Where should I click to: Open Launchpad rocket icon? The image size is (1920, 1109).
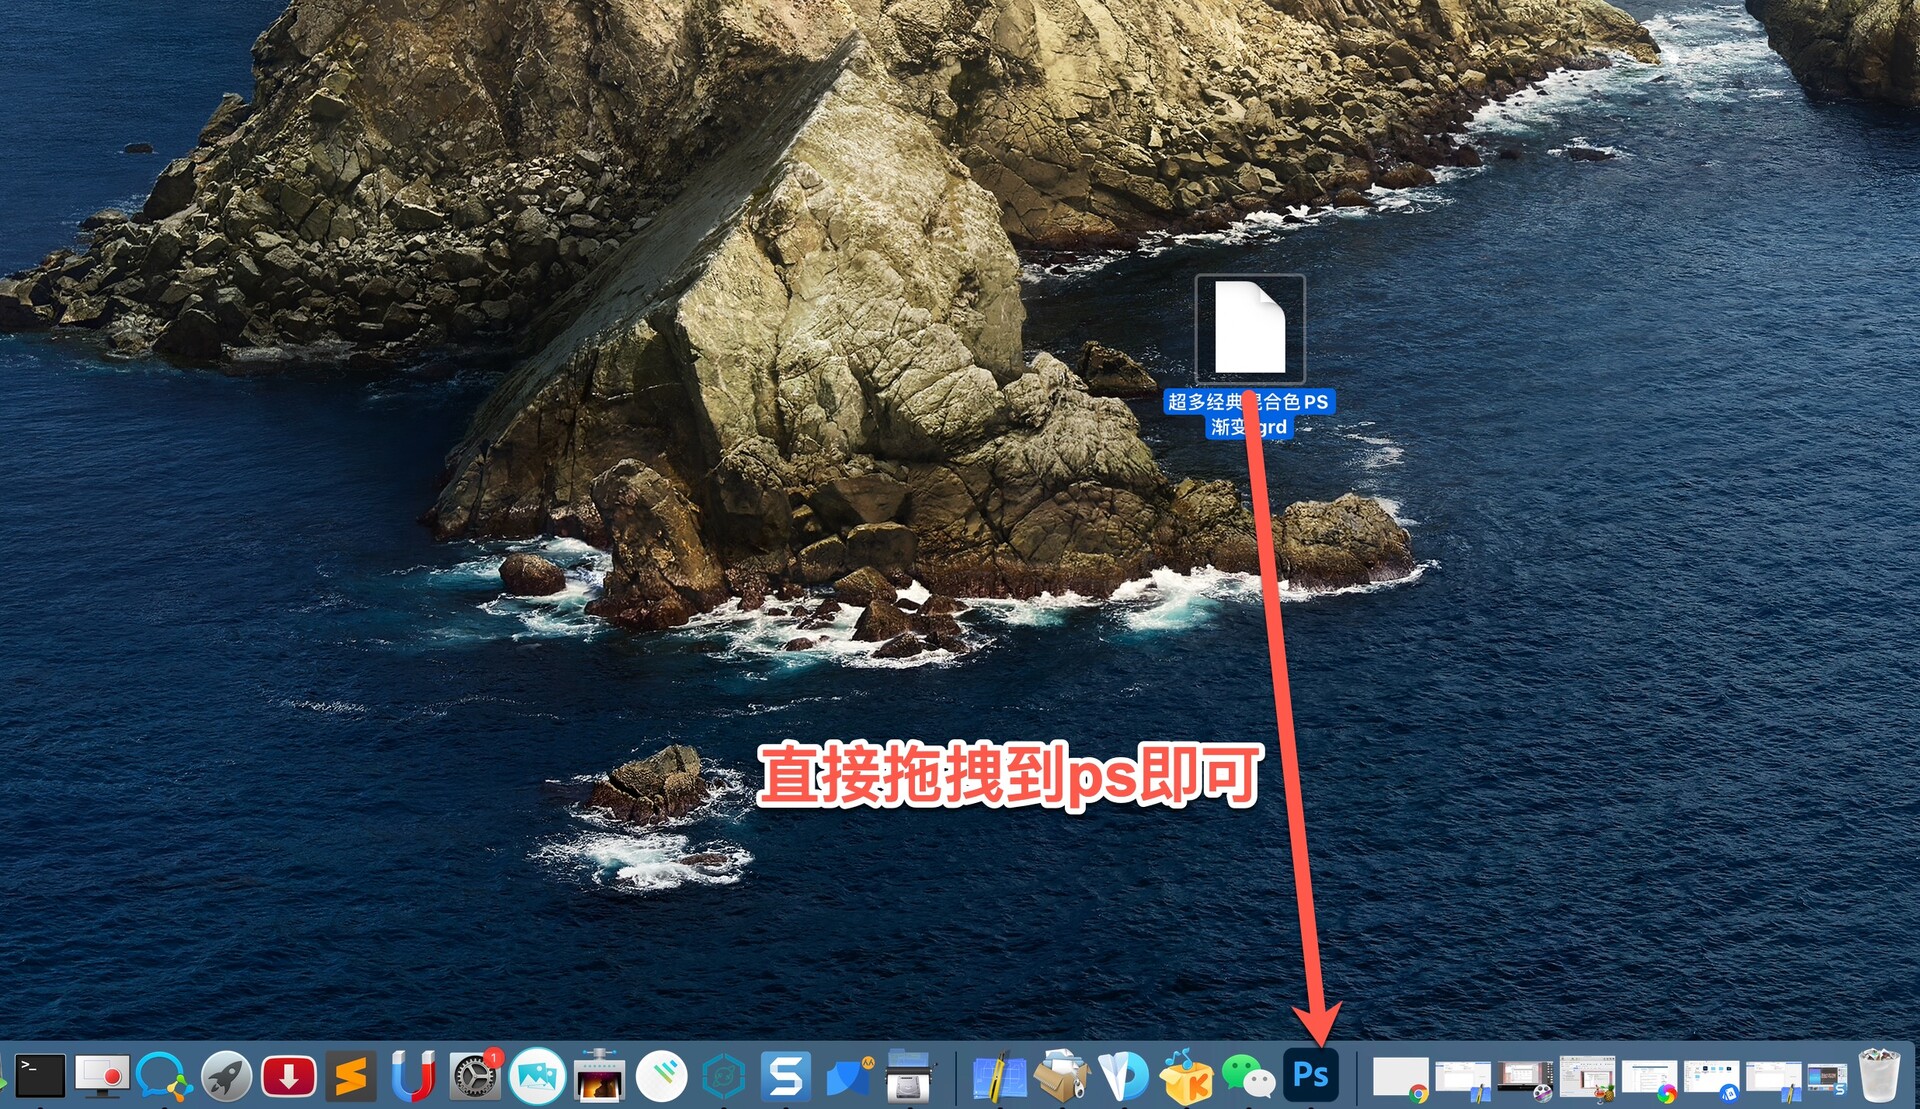click(x=227, y=1077)
